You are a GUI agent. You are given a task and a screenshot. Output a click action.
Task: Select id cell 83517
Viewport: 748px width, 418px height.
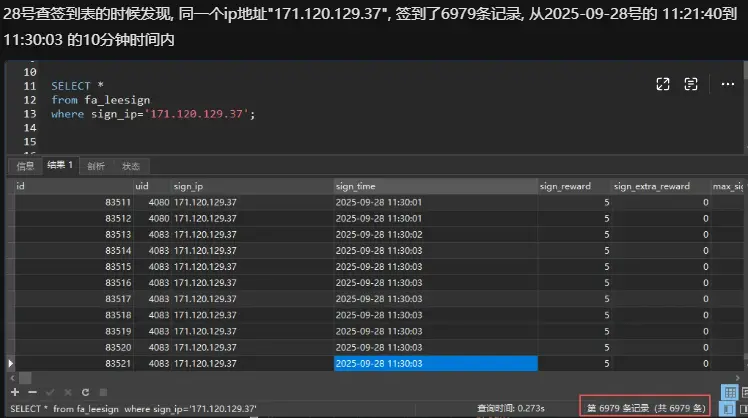click(73, 299)
